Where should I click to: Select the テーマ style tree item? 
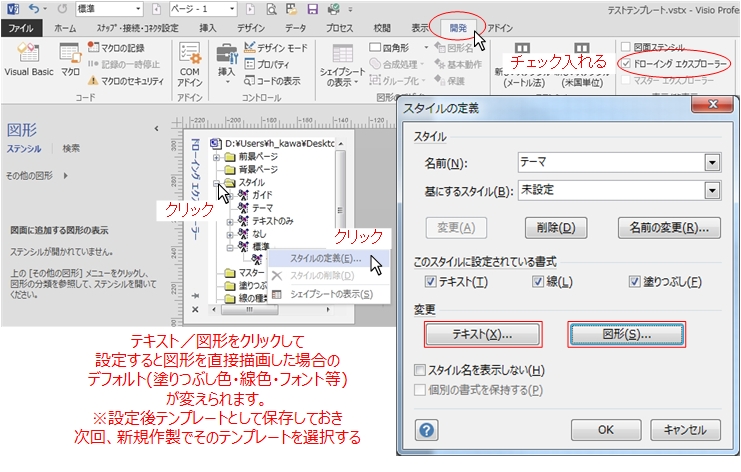click(262, 208)
